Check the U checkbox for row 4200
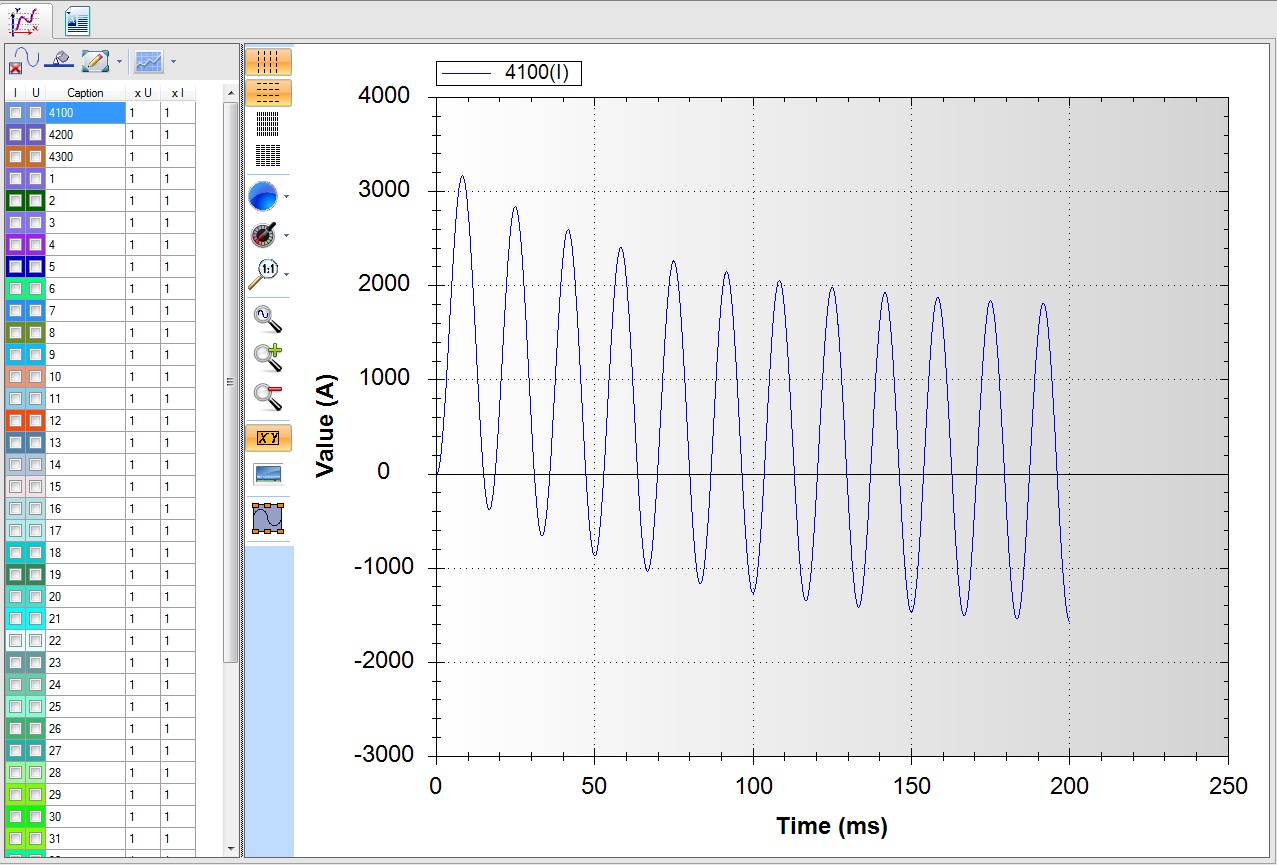This screenshot has width=1277, height=865. point(36,135)
